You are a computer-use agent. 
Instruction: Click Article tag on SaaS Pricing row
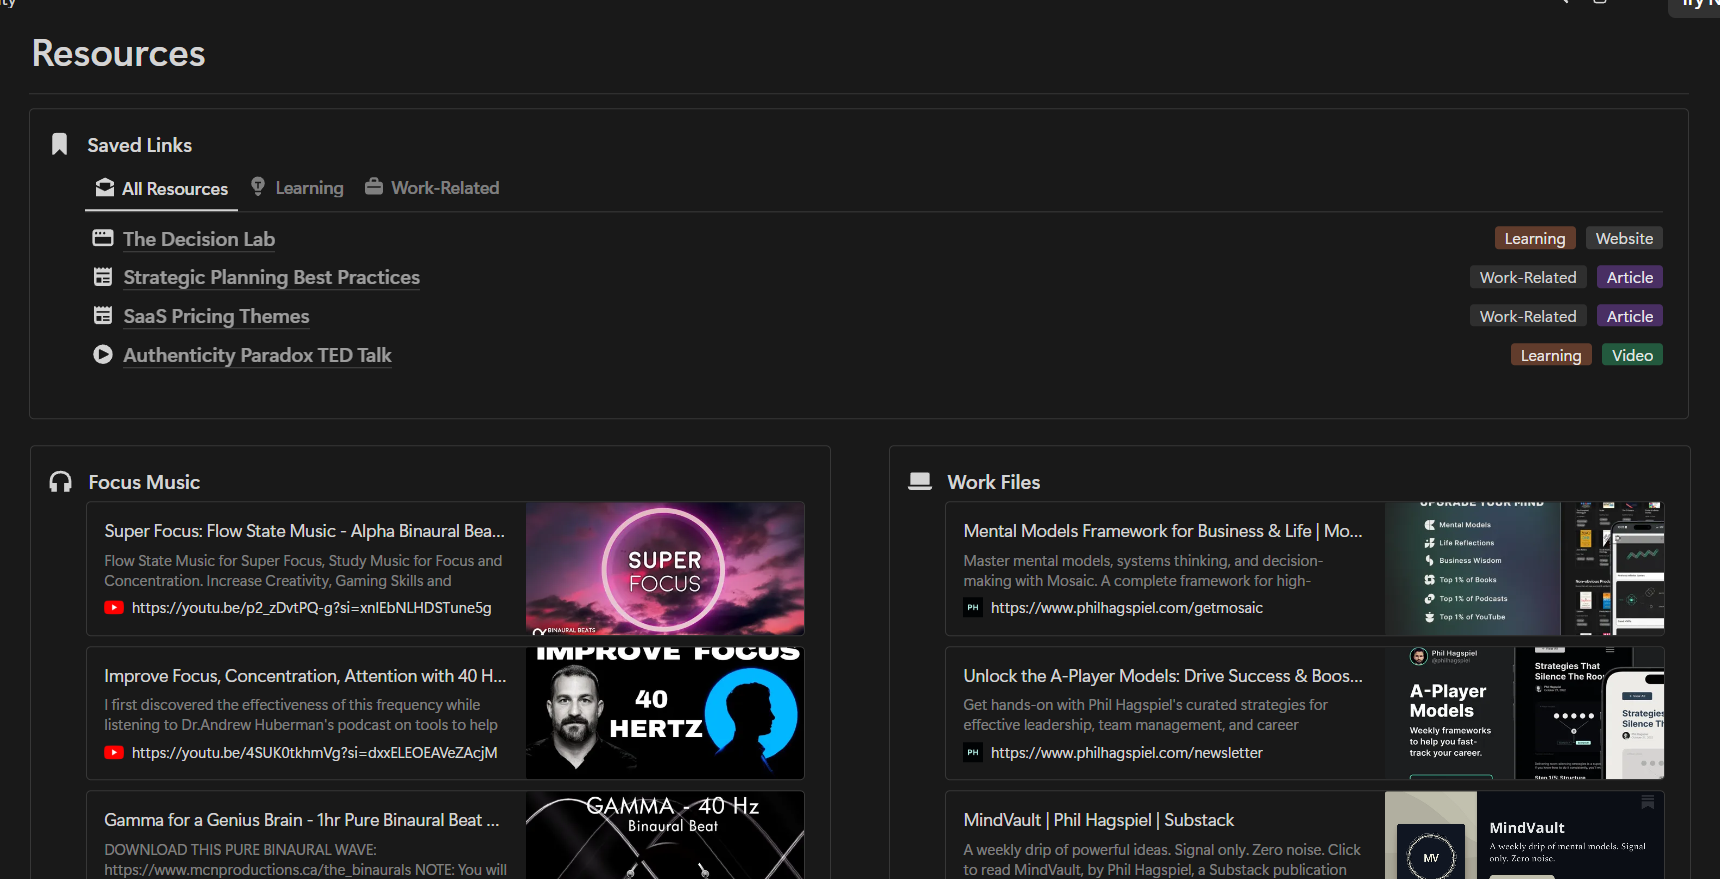tap(1630, 316)
